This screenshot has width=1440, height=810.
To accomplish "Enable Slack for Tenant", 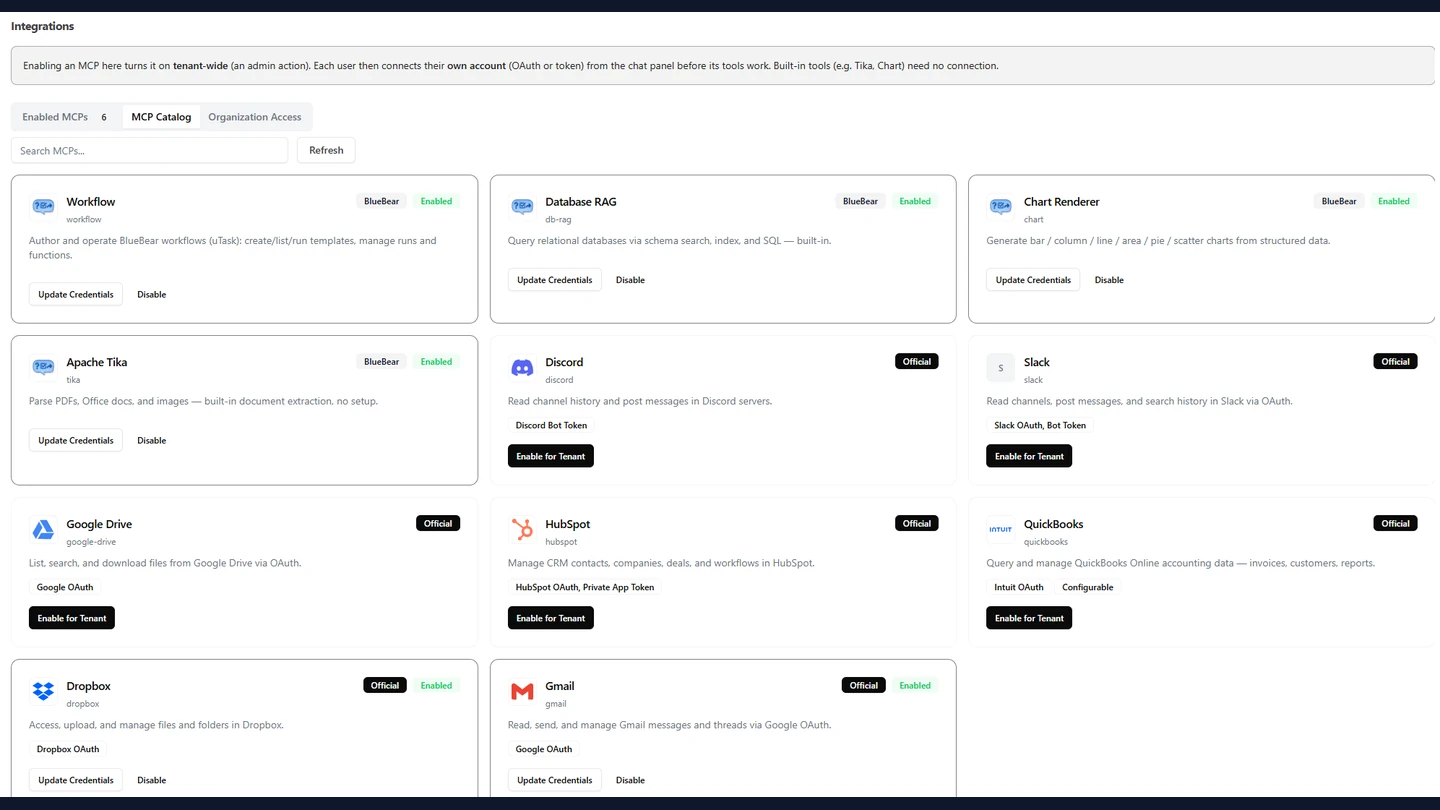I will tap(1029, 456).
